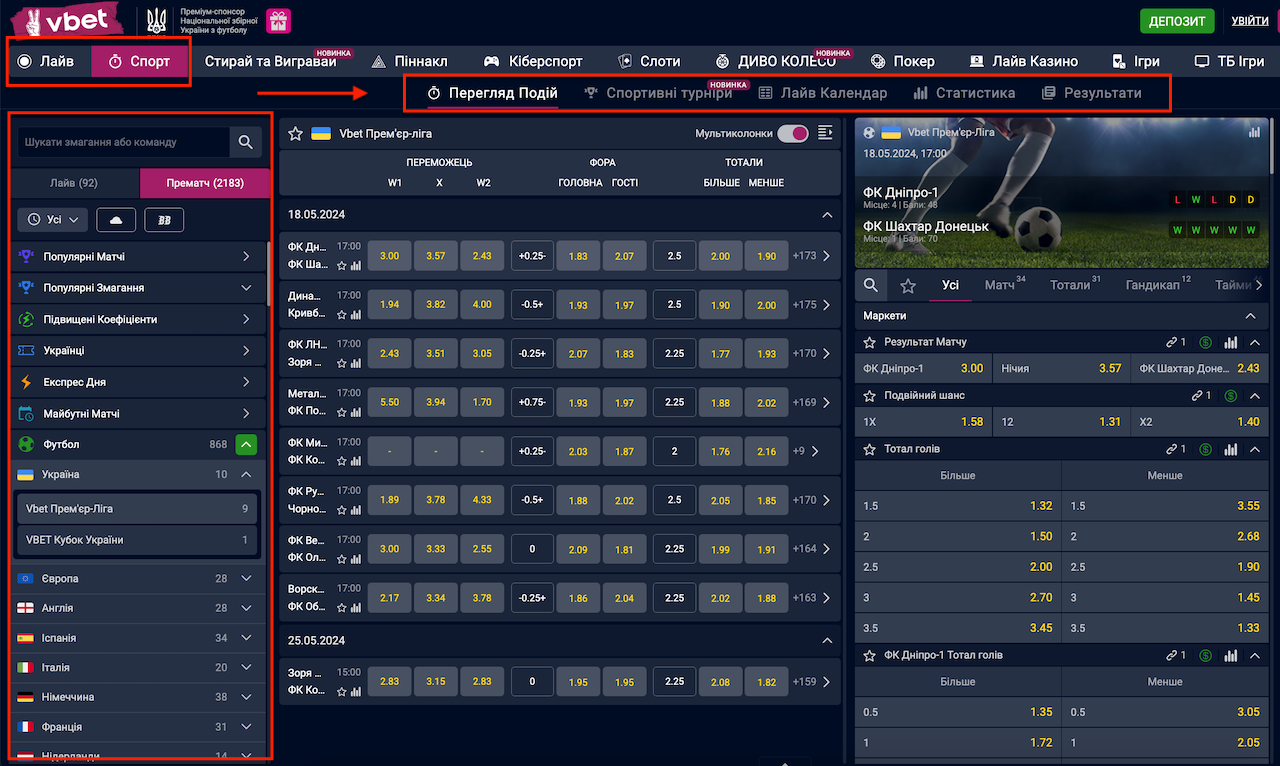Go to the Лайв Казино section
Viewport: 1280px width, 766px height.
click(1022, 61)
